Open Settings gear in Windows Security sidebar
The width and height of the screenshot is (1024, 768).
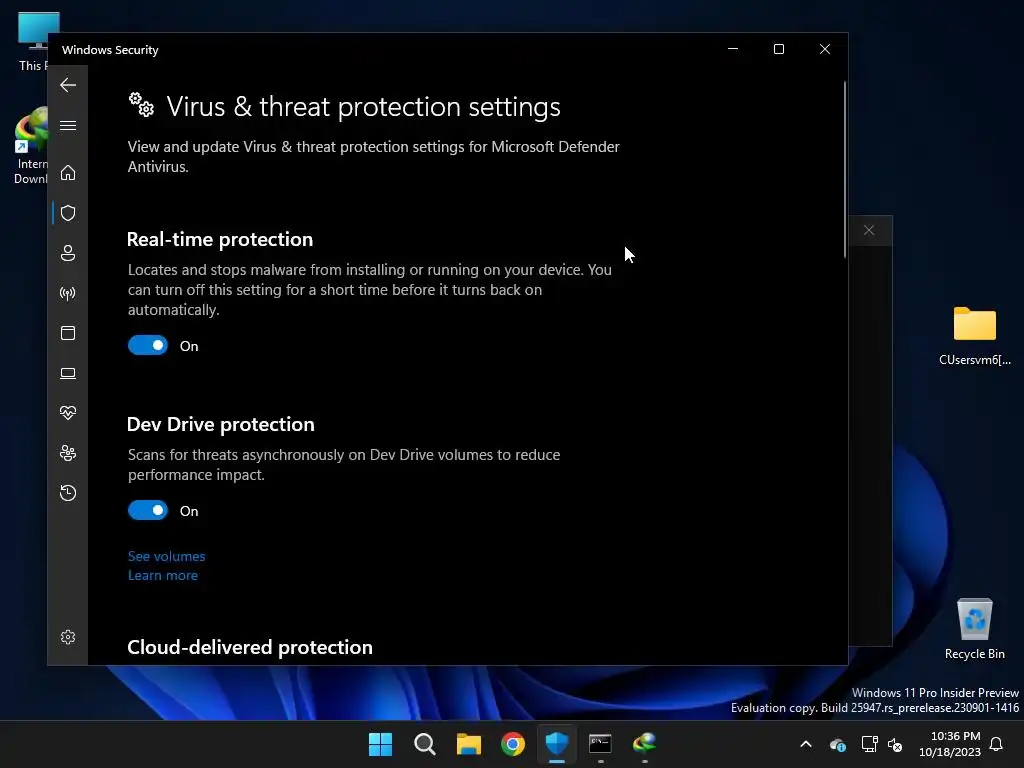[68, 637]
